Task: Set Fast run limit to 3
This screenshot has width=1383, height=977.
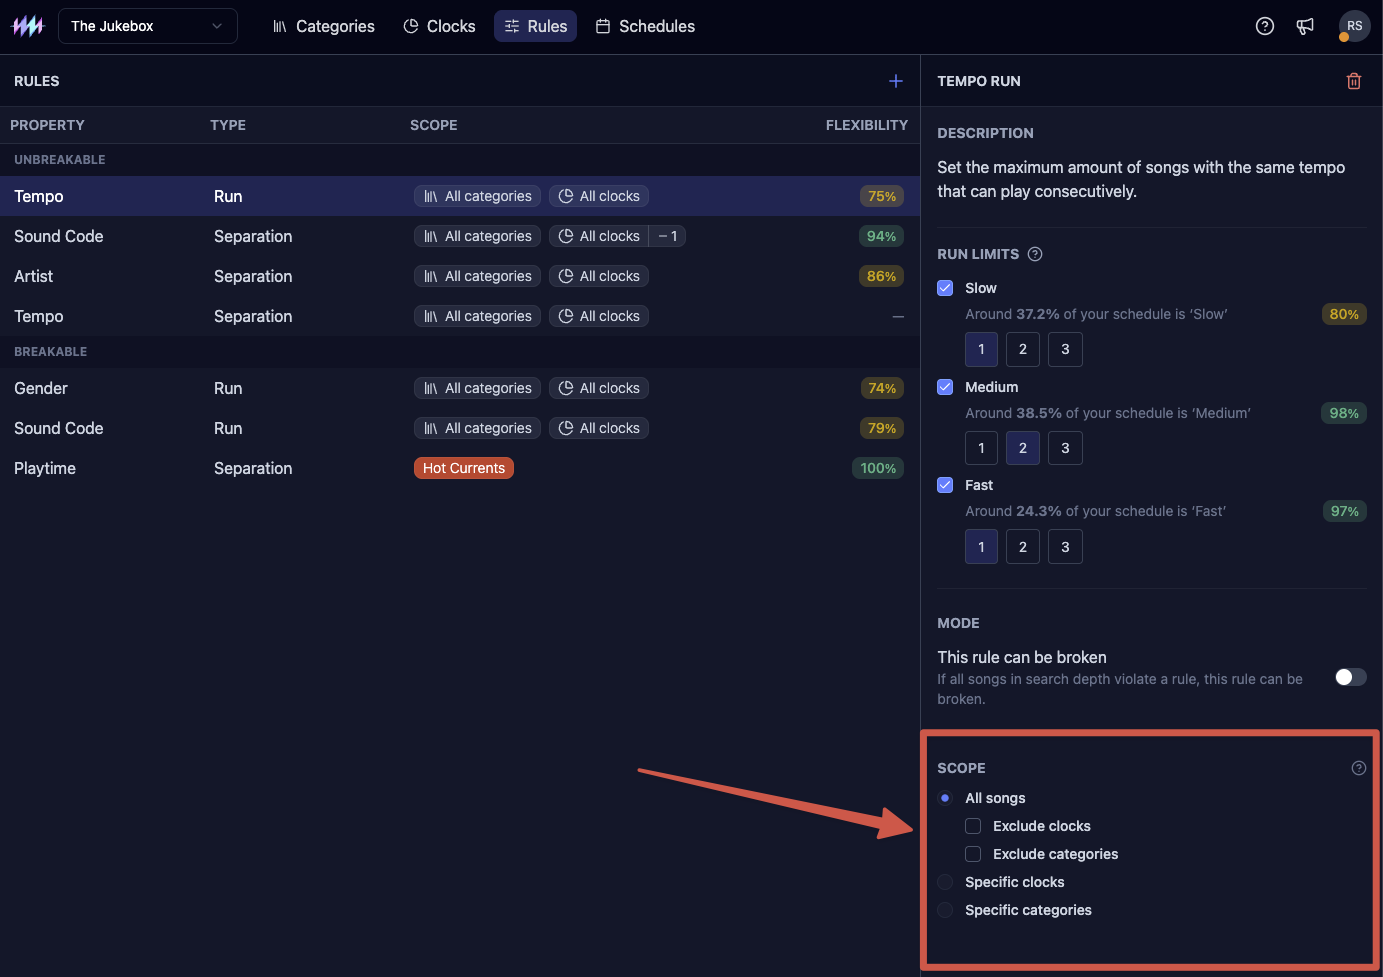Action: click(1065, 547)
